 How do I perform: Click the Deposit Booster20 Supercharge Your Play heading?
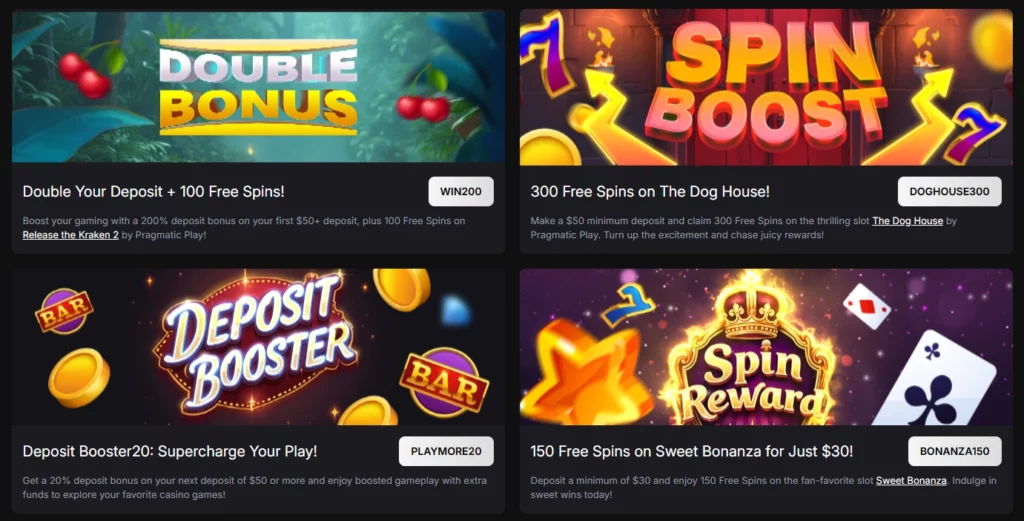point(170,451)
